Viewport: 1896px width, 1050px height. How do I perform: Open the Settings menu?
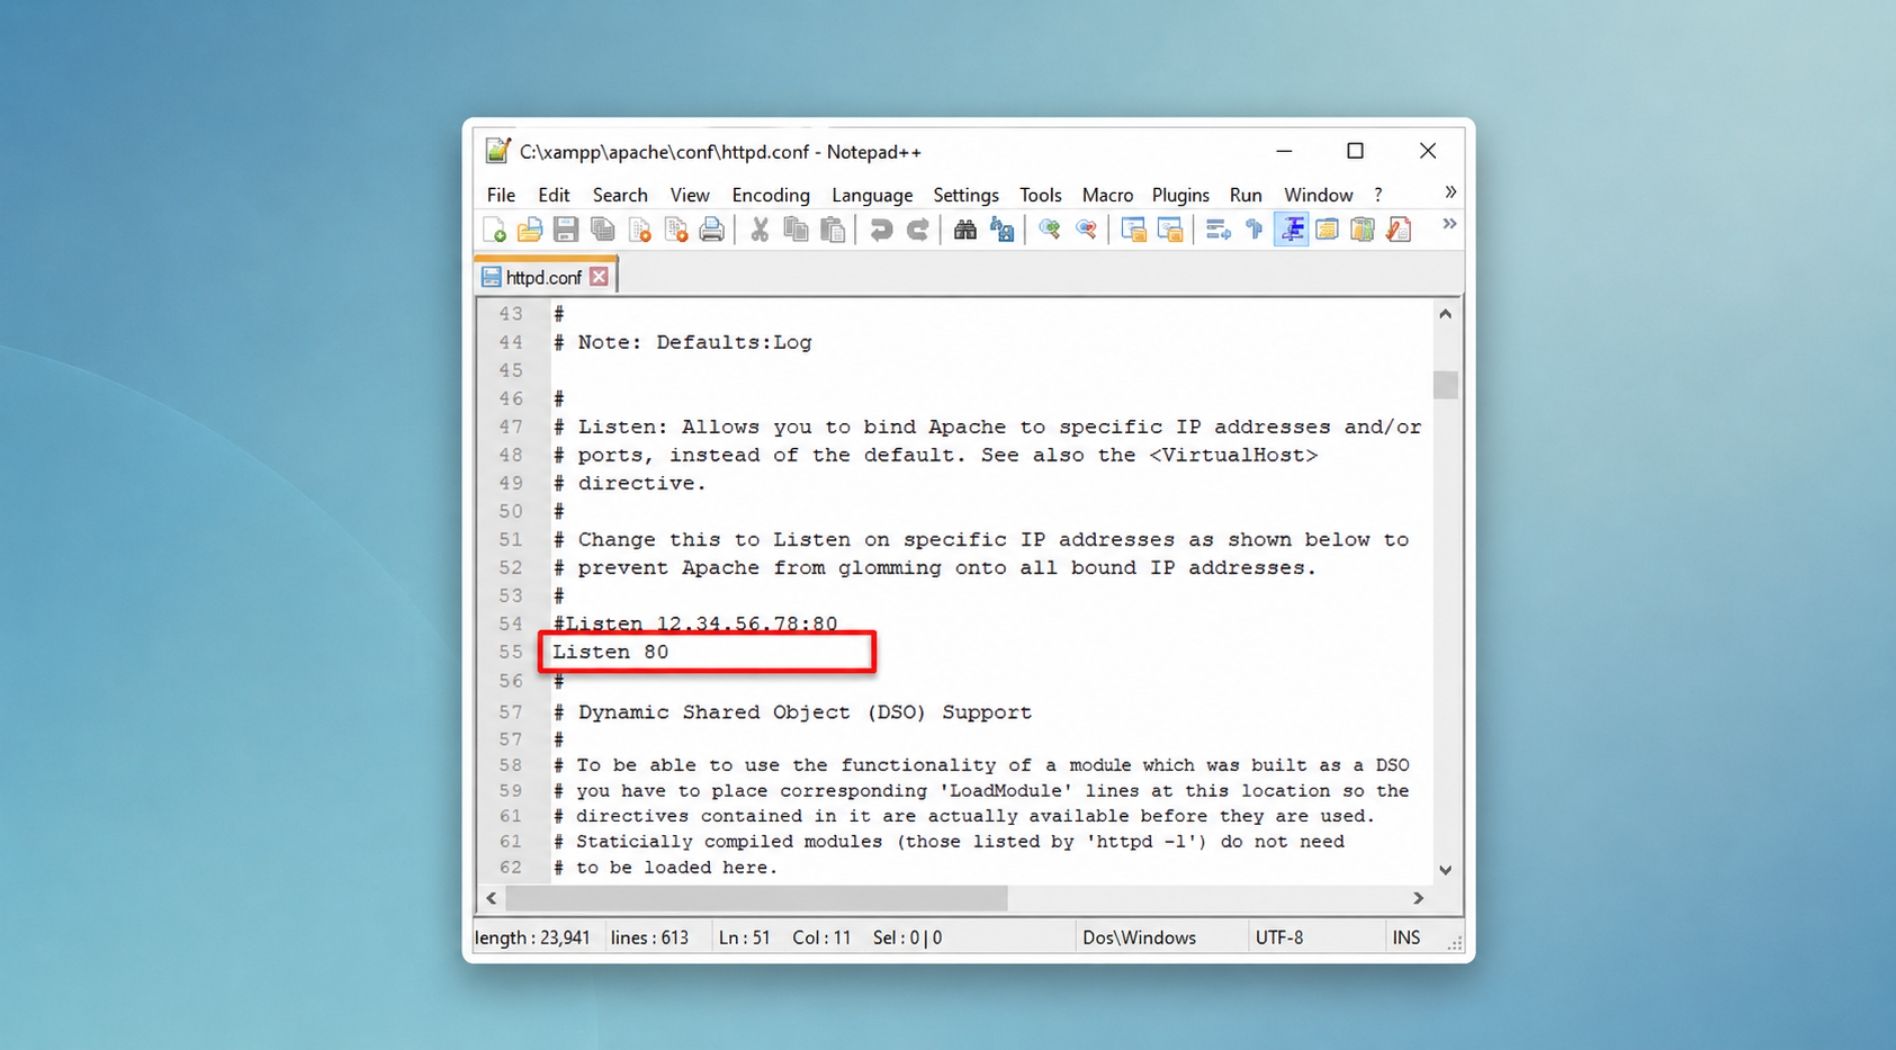click(x=966, y=195)
